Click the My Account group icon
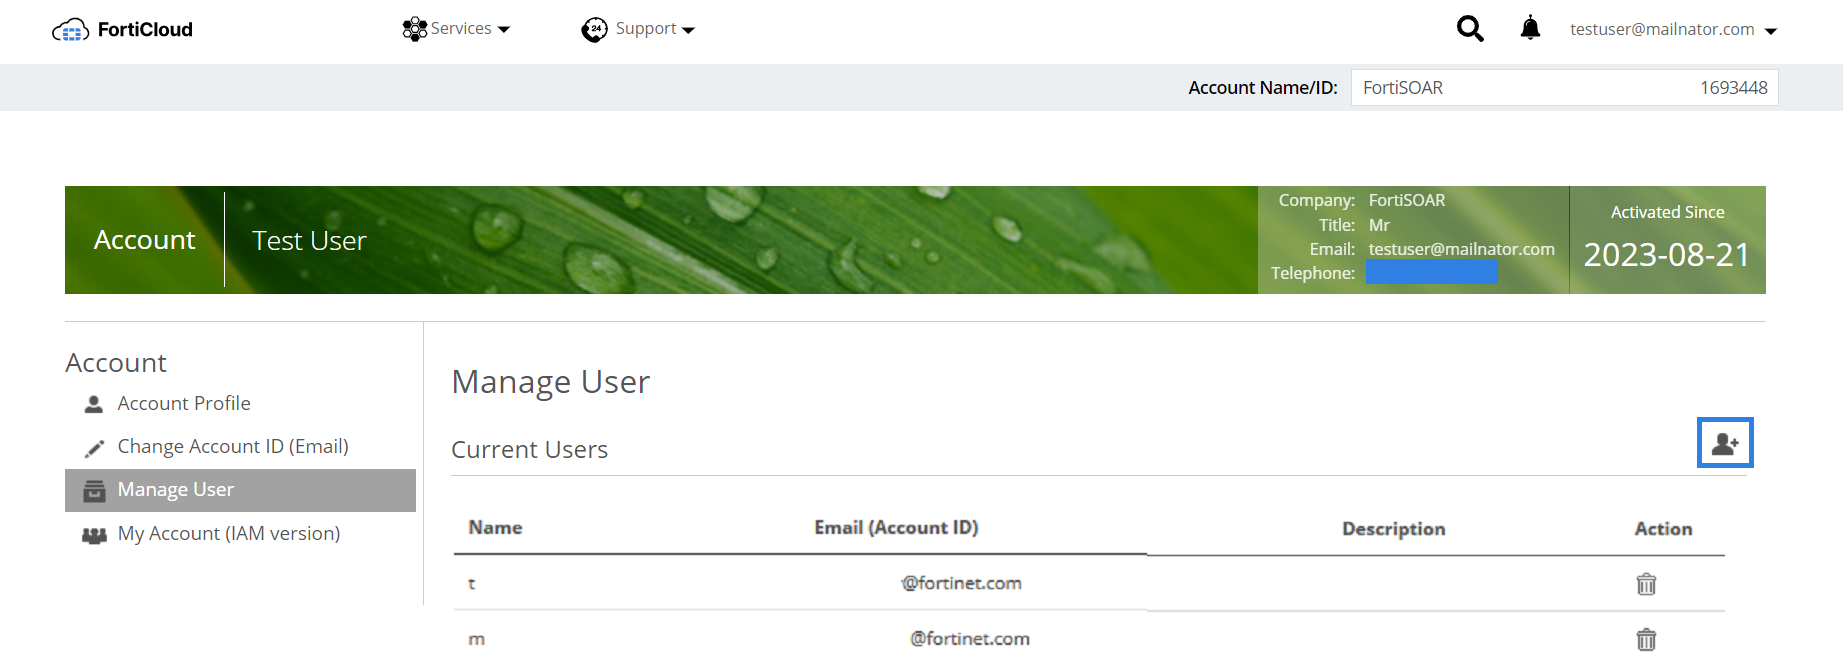The image size is (1843, 666). [94, 535]
